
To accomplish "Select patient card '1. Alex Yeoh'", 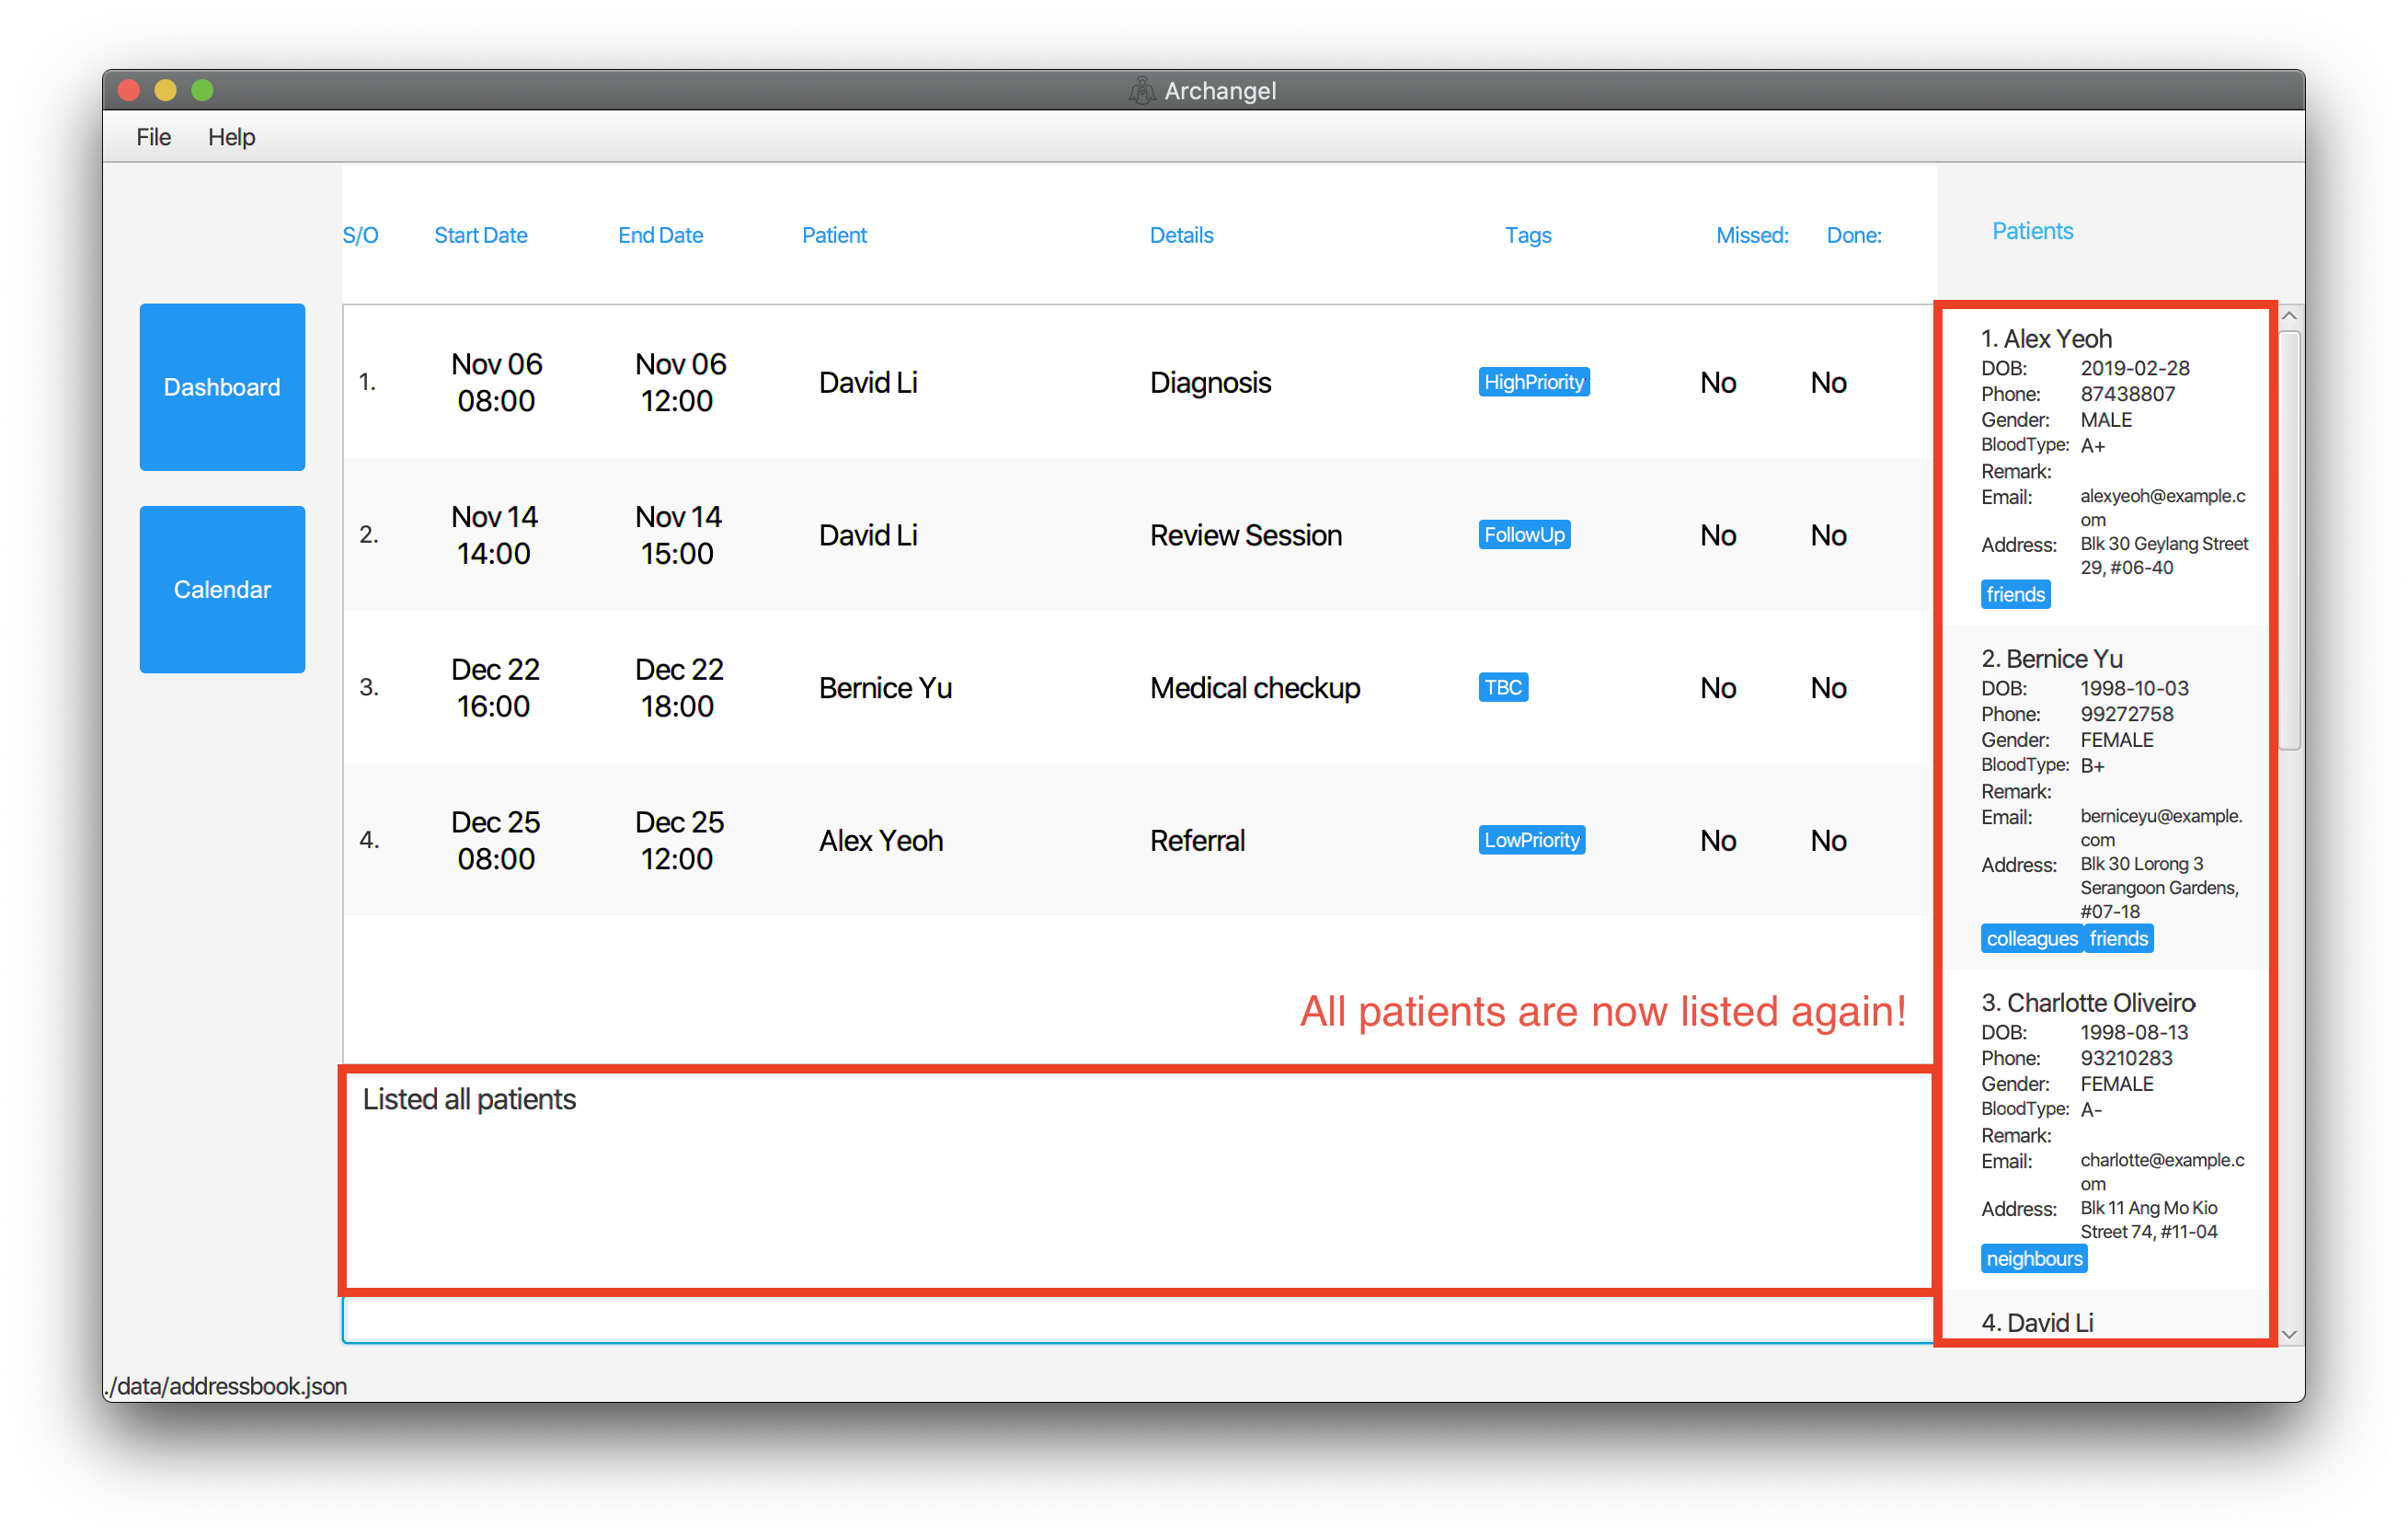I will pyautogui.click(x=2105, y=466).
